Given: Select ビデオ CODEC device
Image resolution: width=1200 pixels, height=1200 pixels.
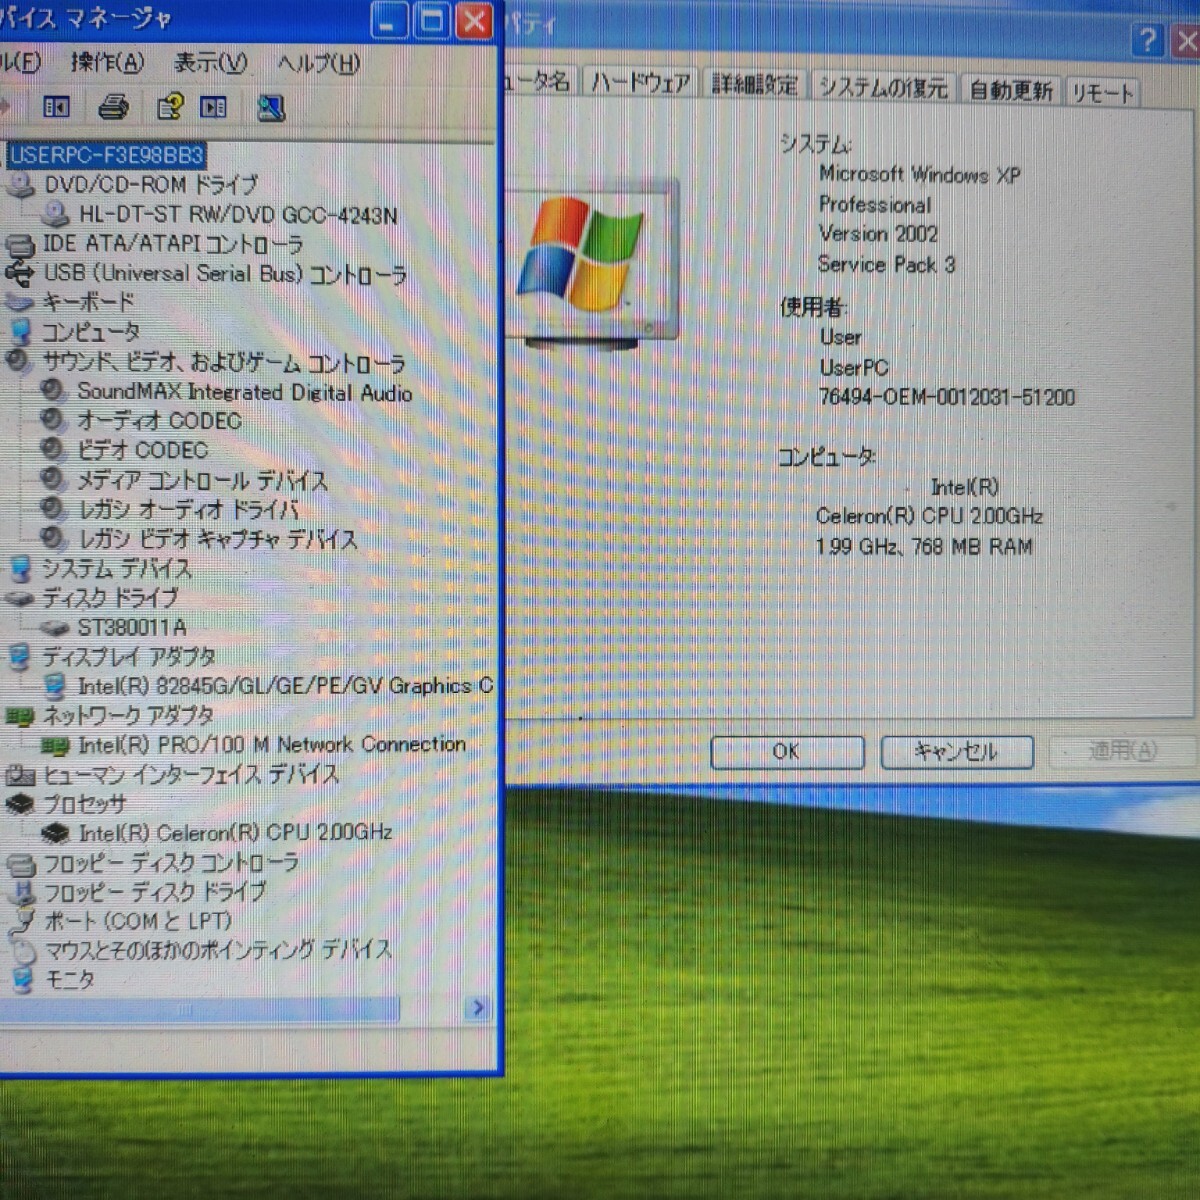Looking at the screenshot, I should pyautogui.click(x=143, y=451).
